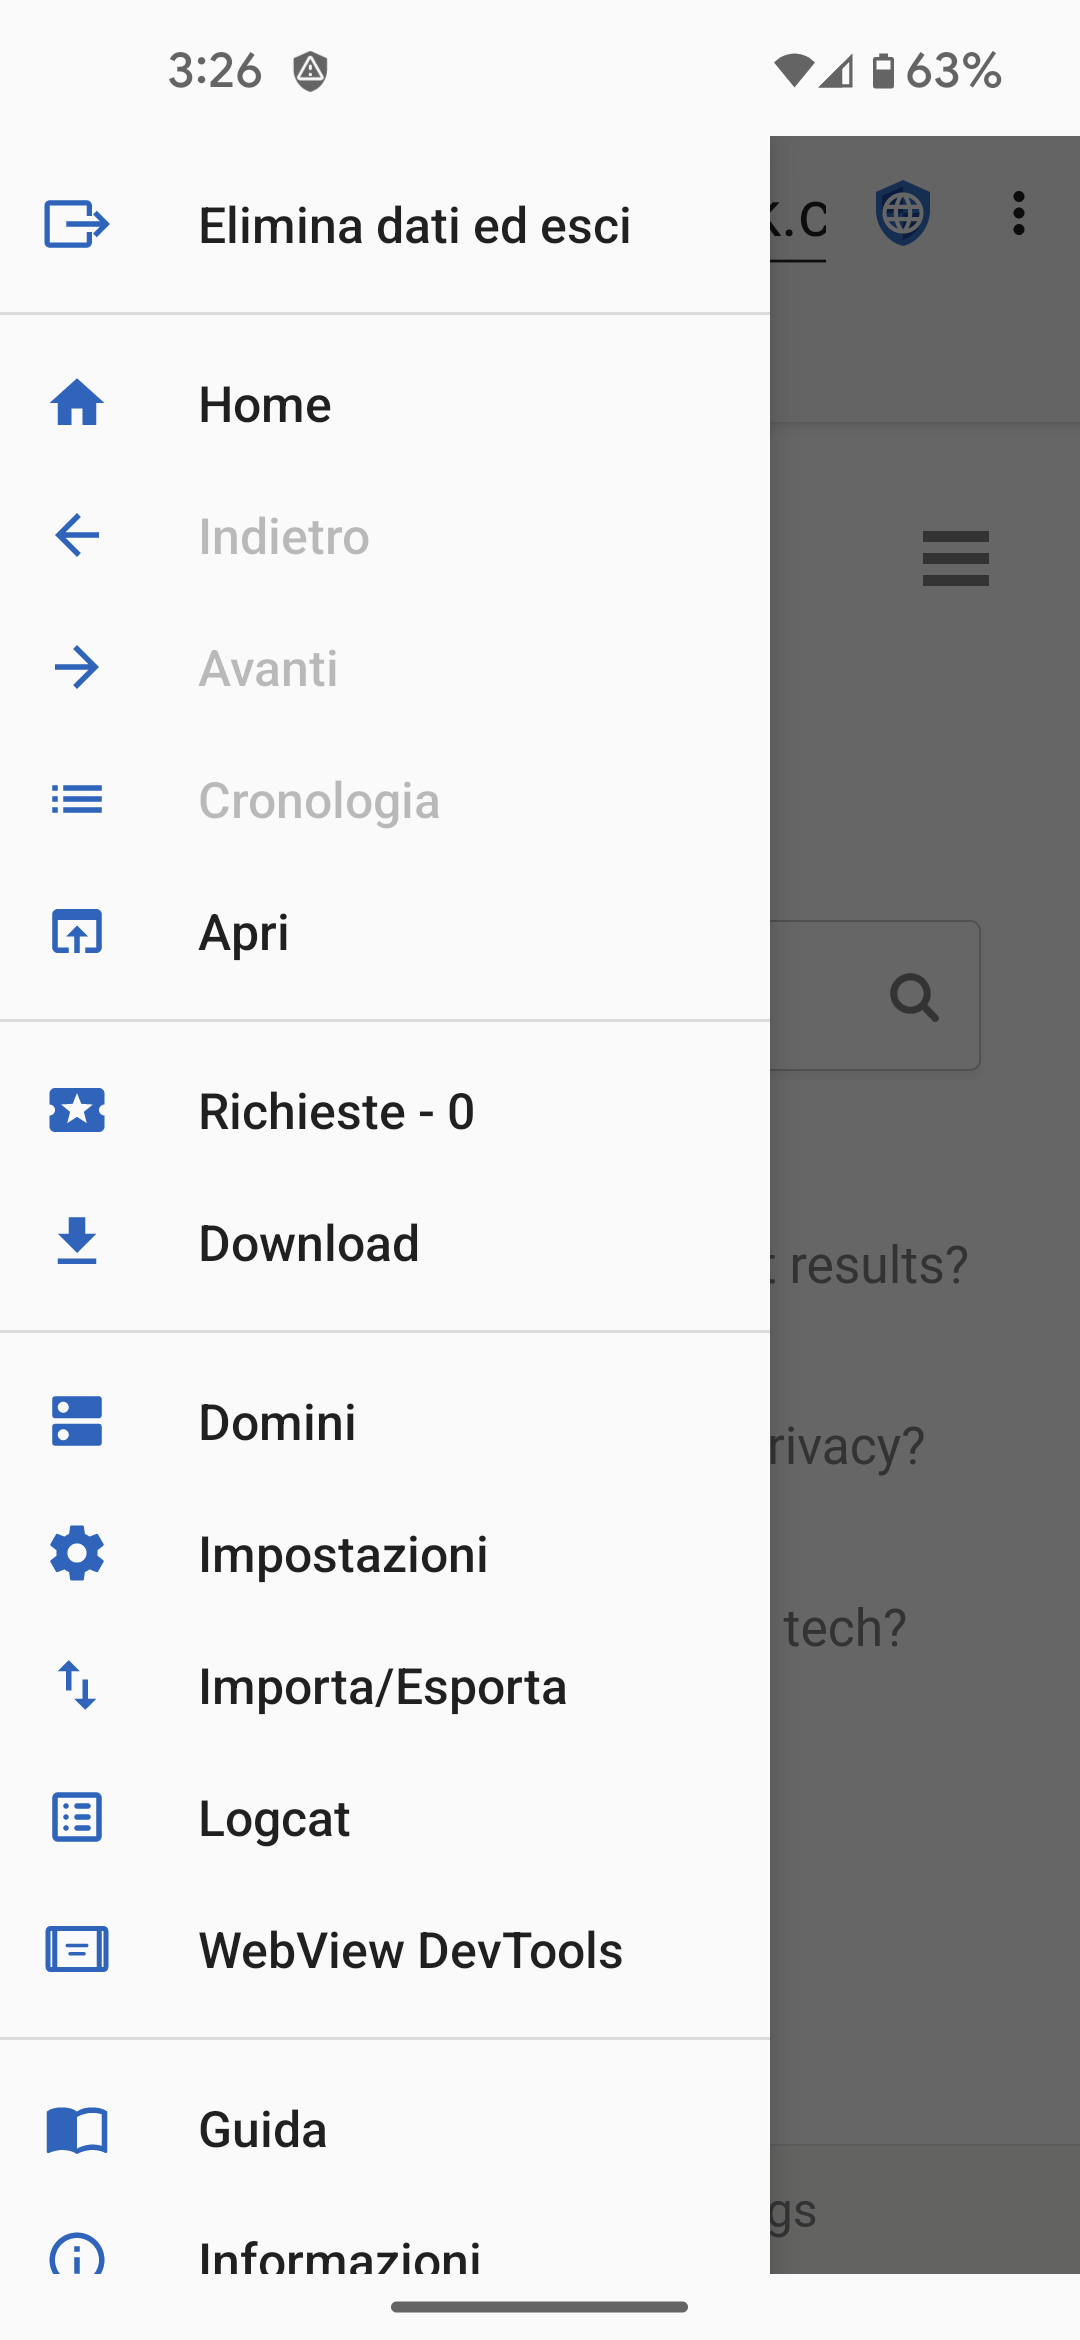Screen dimensions: 1080x2340
Task: Open the three-dot overflow menu
Action: tap(1018, 213)
